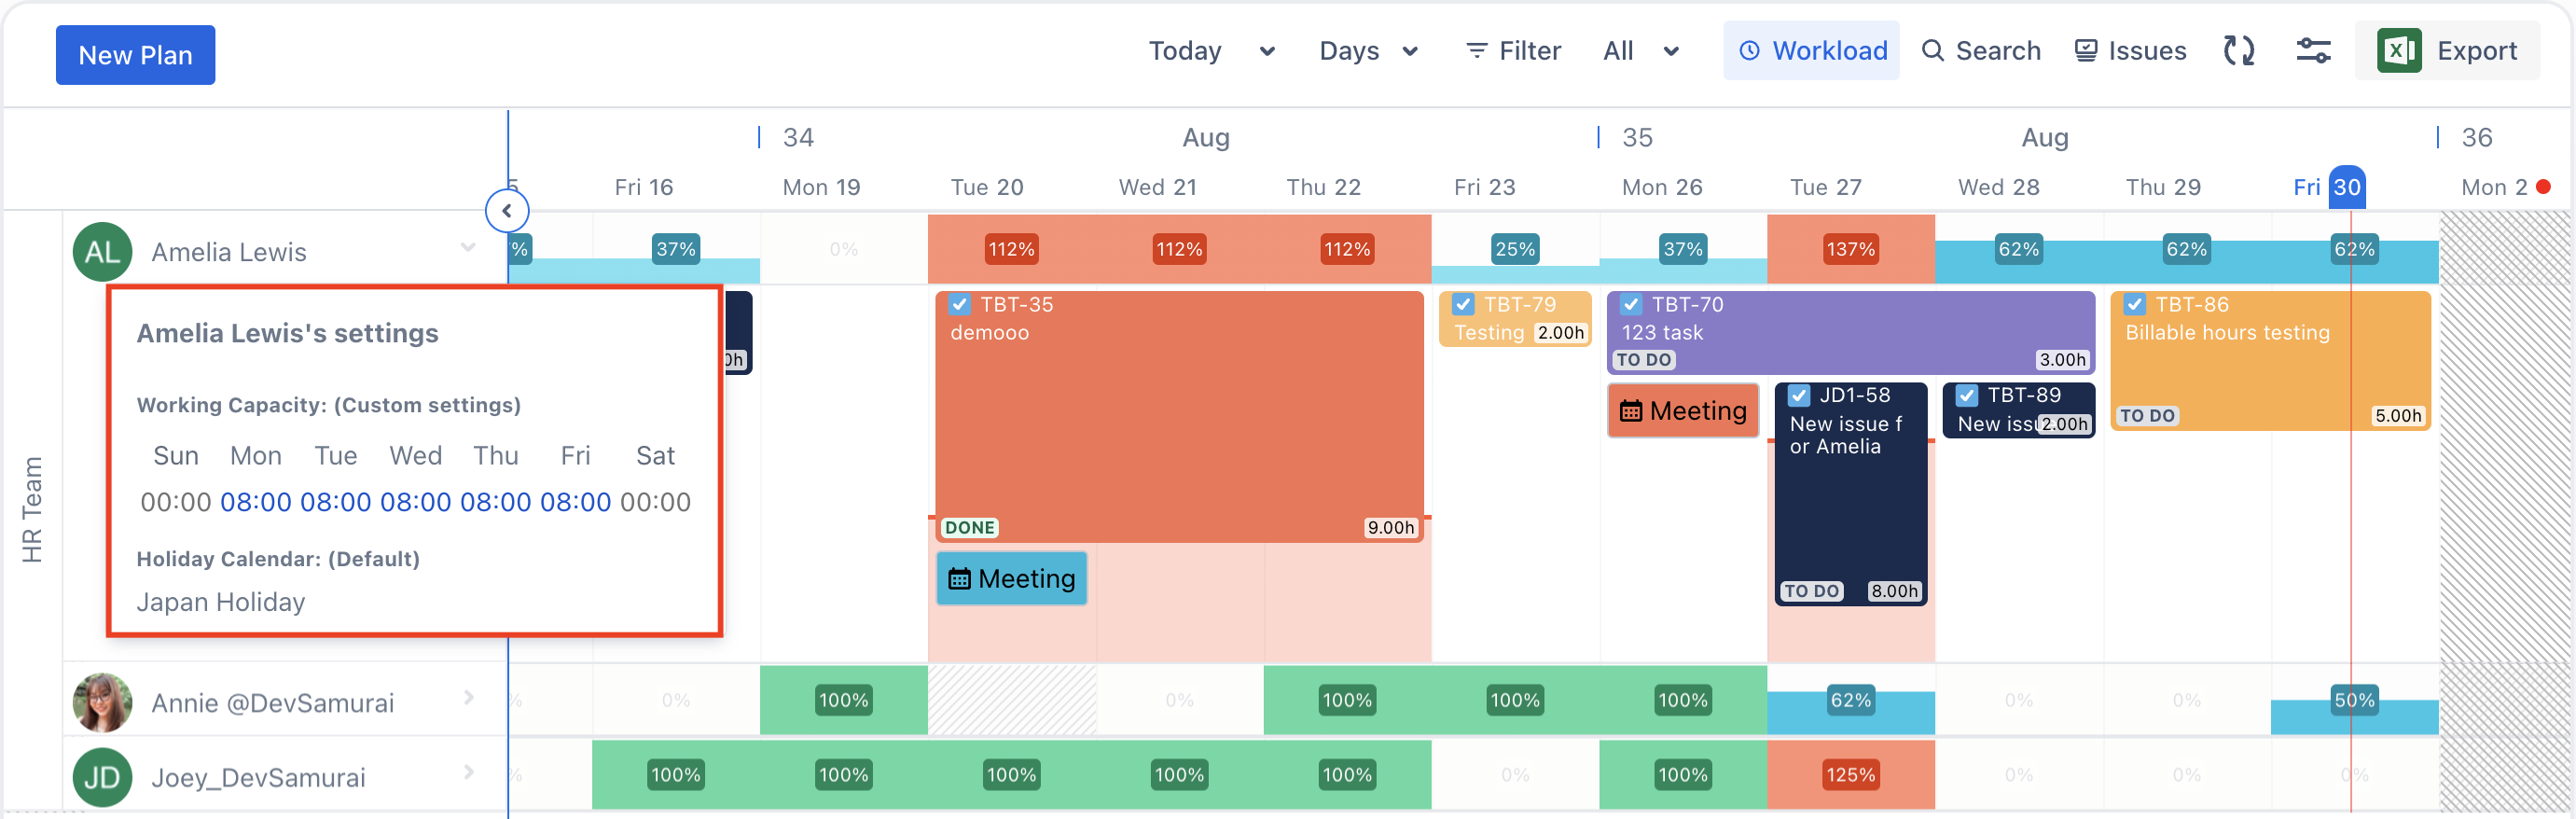
Task: Click the New Plan button
Action: (135, 55)
